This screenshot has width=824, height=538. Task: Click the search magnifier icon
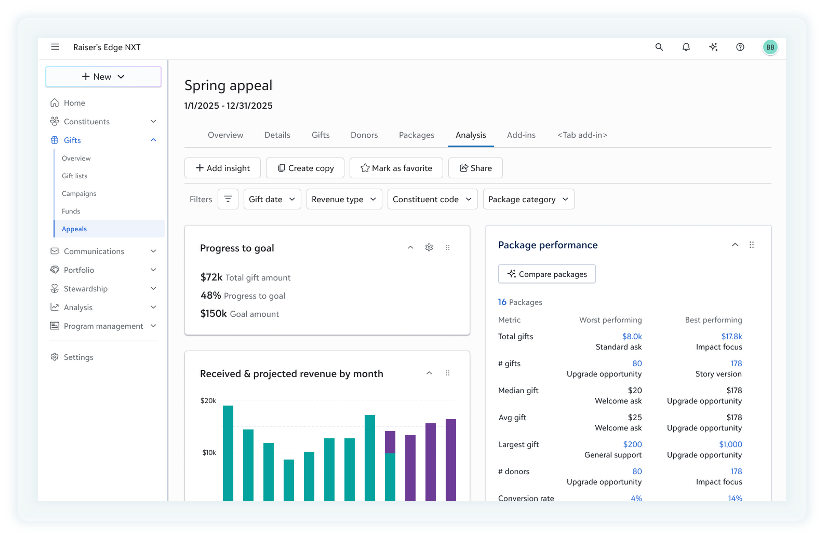659,47
